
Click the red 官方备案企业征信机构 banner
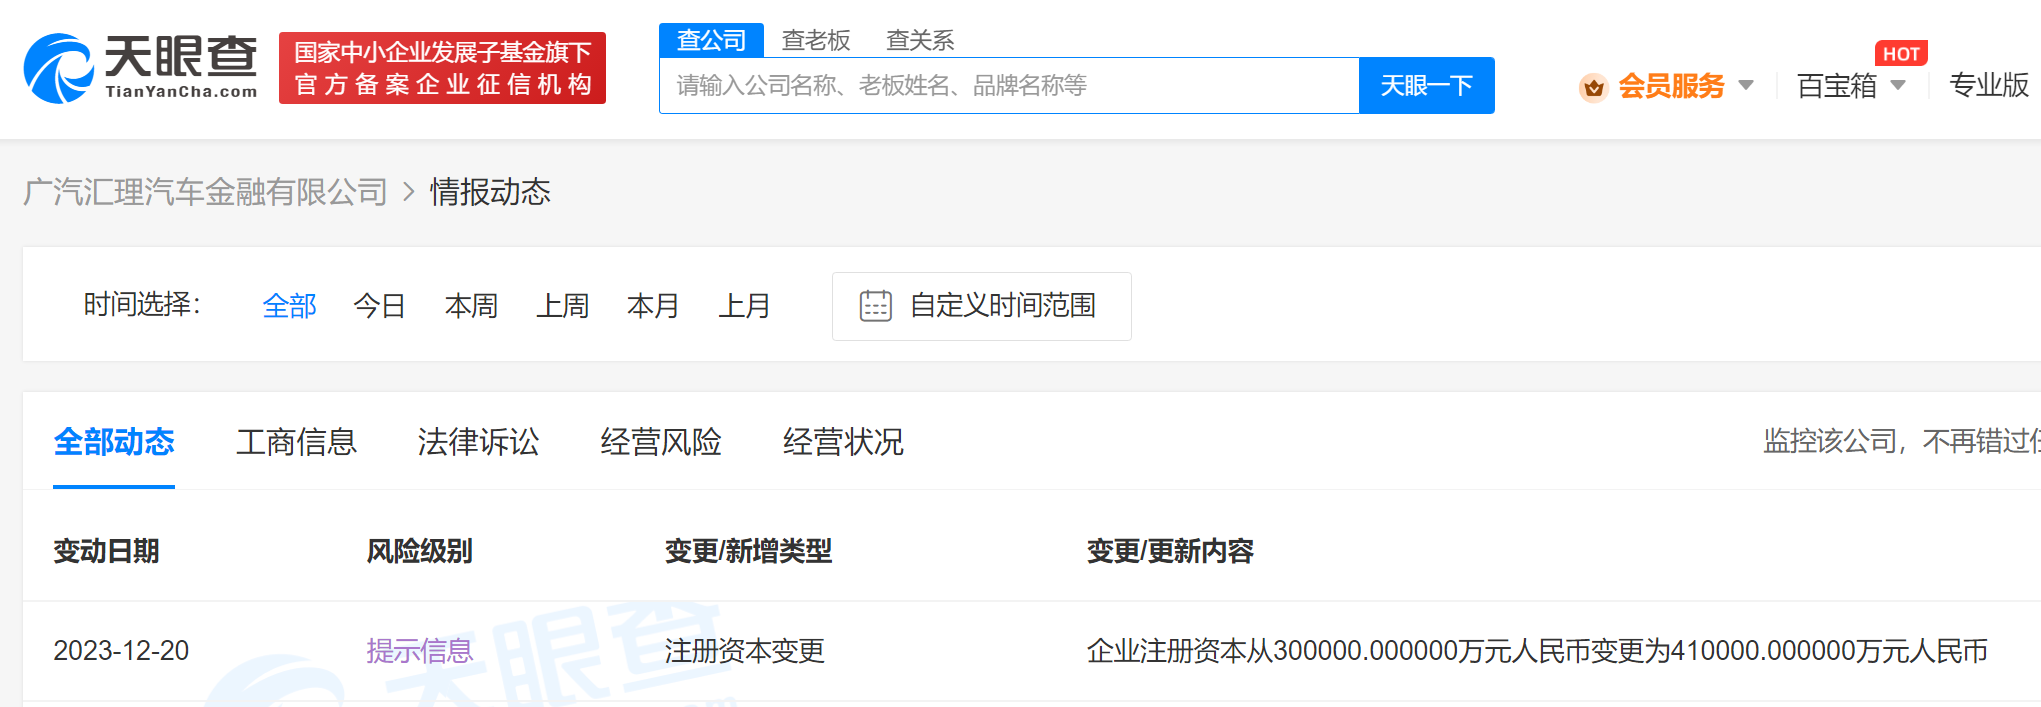(x=442, y=68)
